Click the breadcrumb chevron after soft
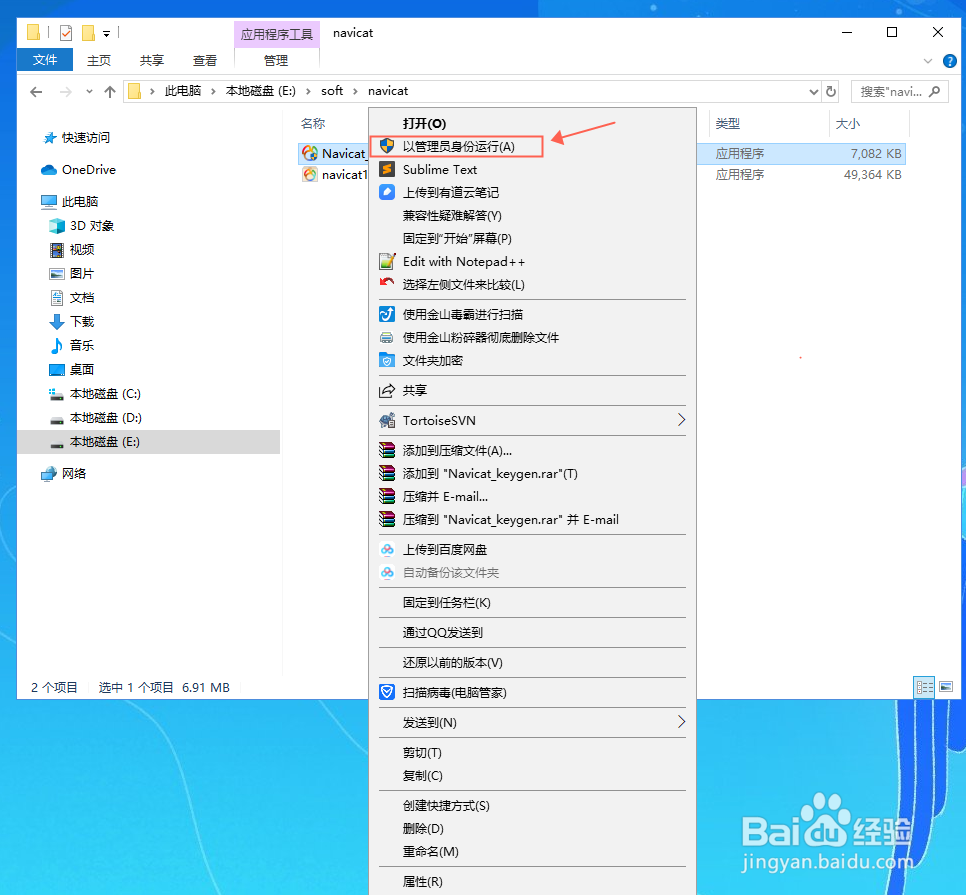Screen dimensions: 966x895 click(355, 91)
